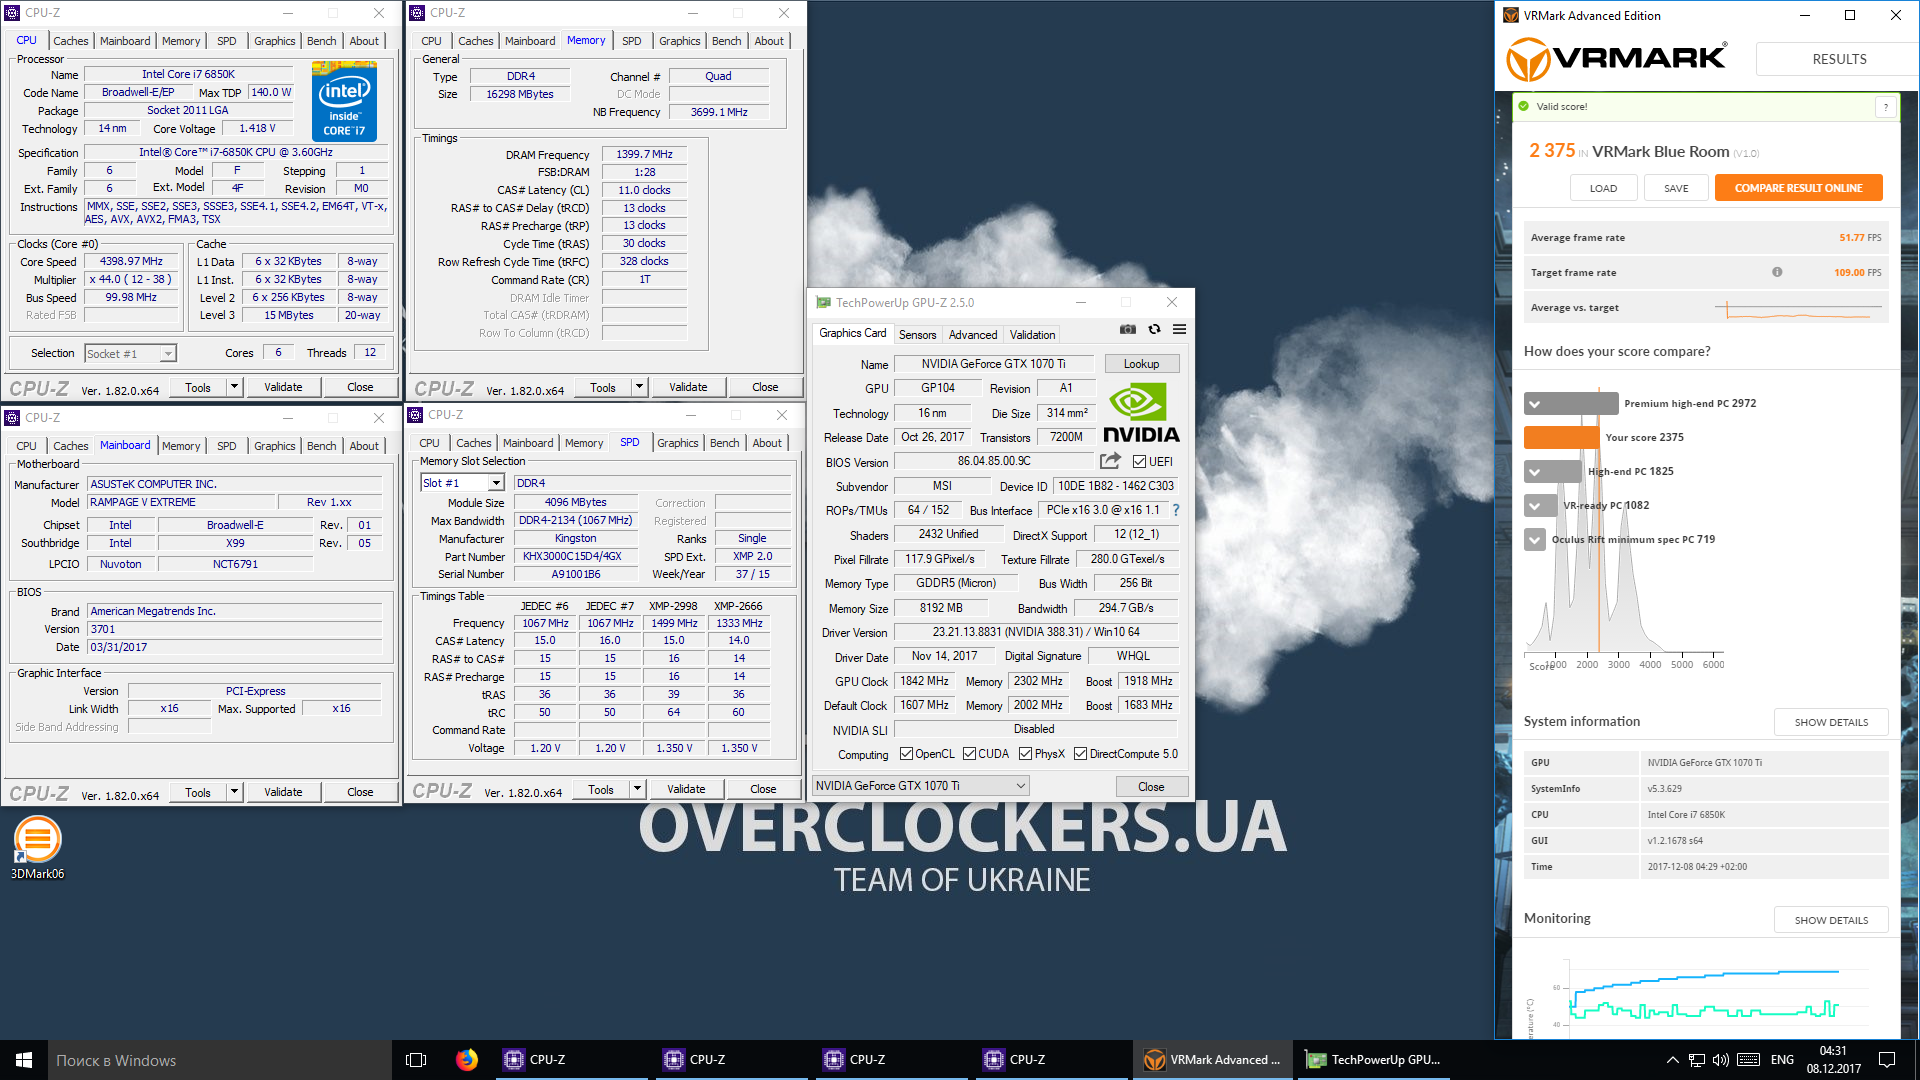This screenshot has width=1920, height=1080.
Task: Click NVIDIA logo in GPU-Z
Action: [x=1141, y=414]
